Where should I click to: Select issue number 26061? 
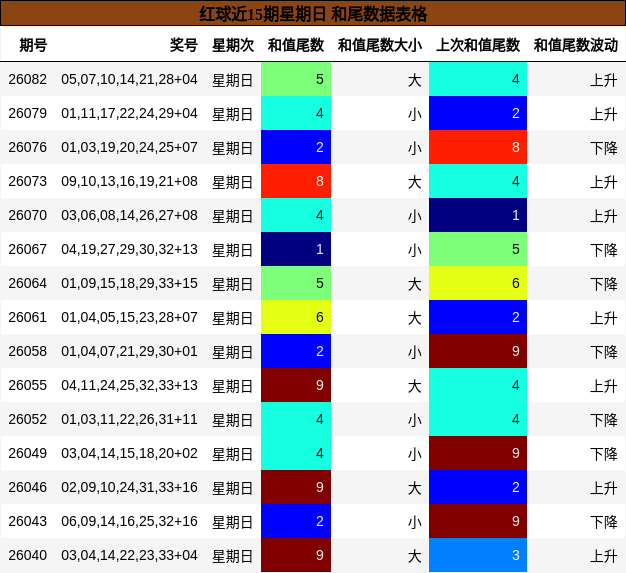(28, 317)
